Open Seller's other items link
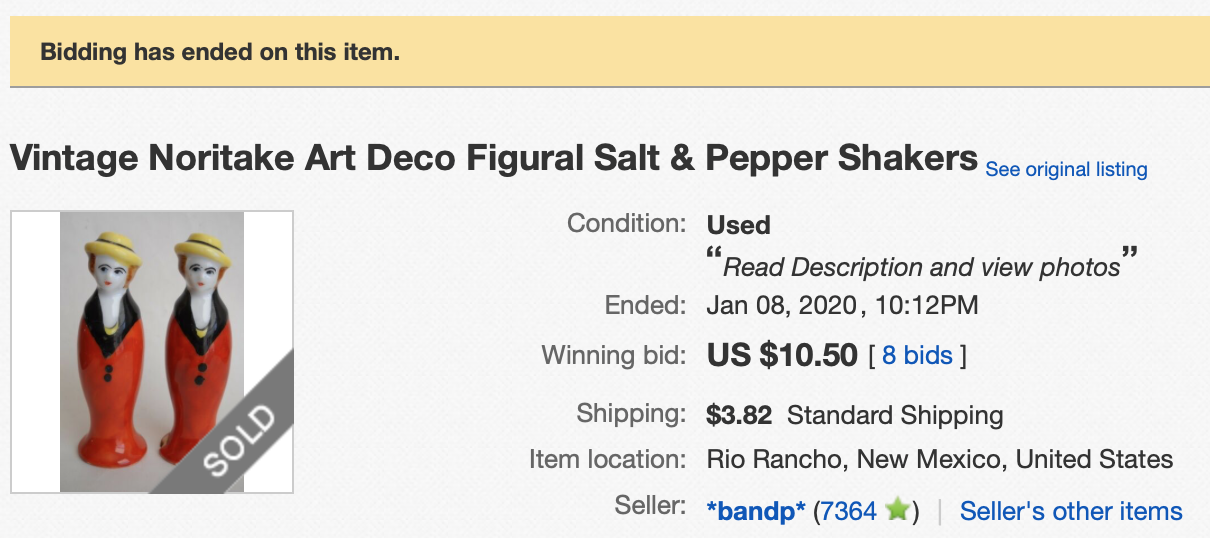The height and width of the screenshot is (538, 1210). pos(1071,510)
